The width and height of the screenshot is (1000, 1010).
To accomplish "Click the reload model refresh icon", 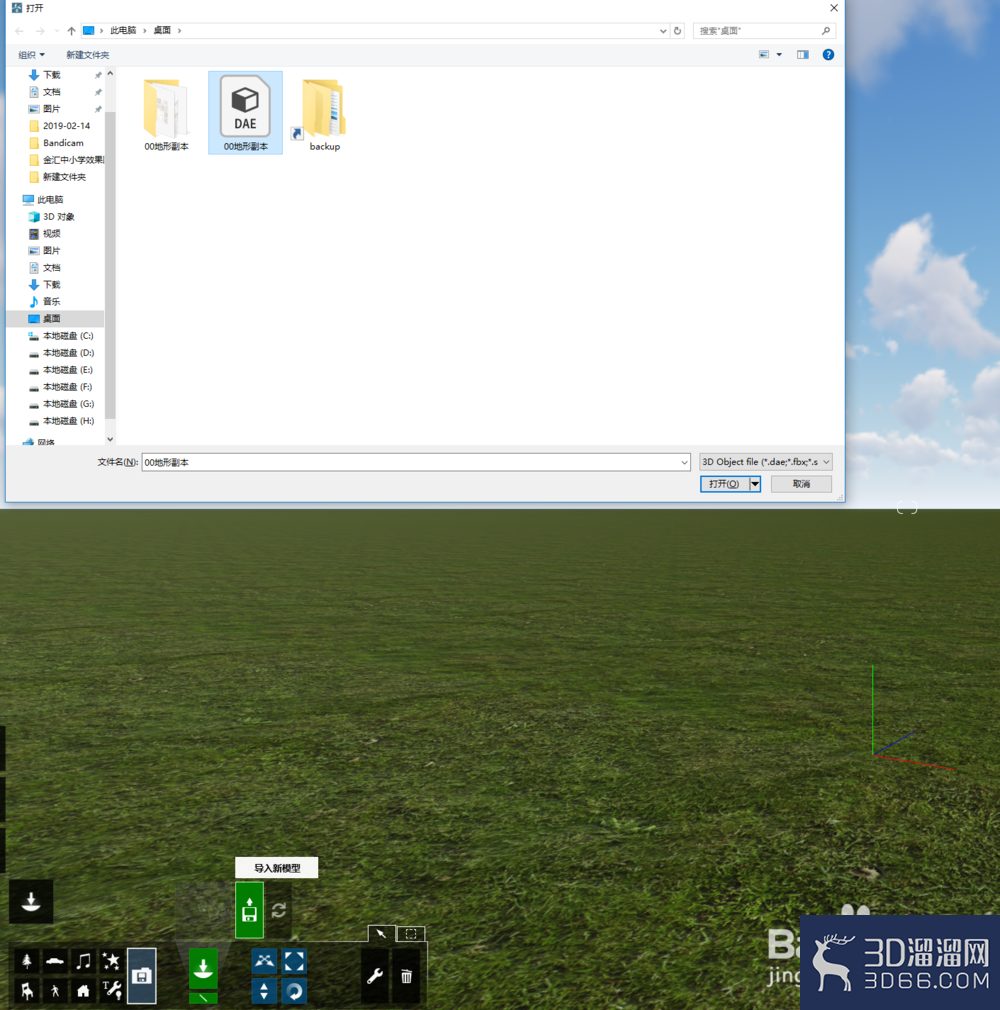I will 278,910.
